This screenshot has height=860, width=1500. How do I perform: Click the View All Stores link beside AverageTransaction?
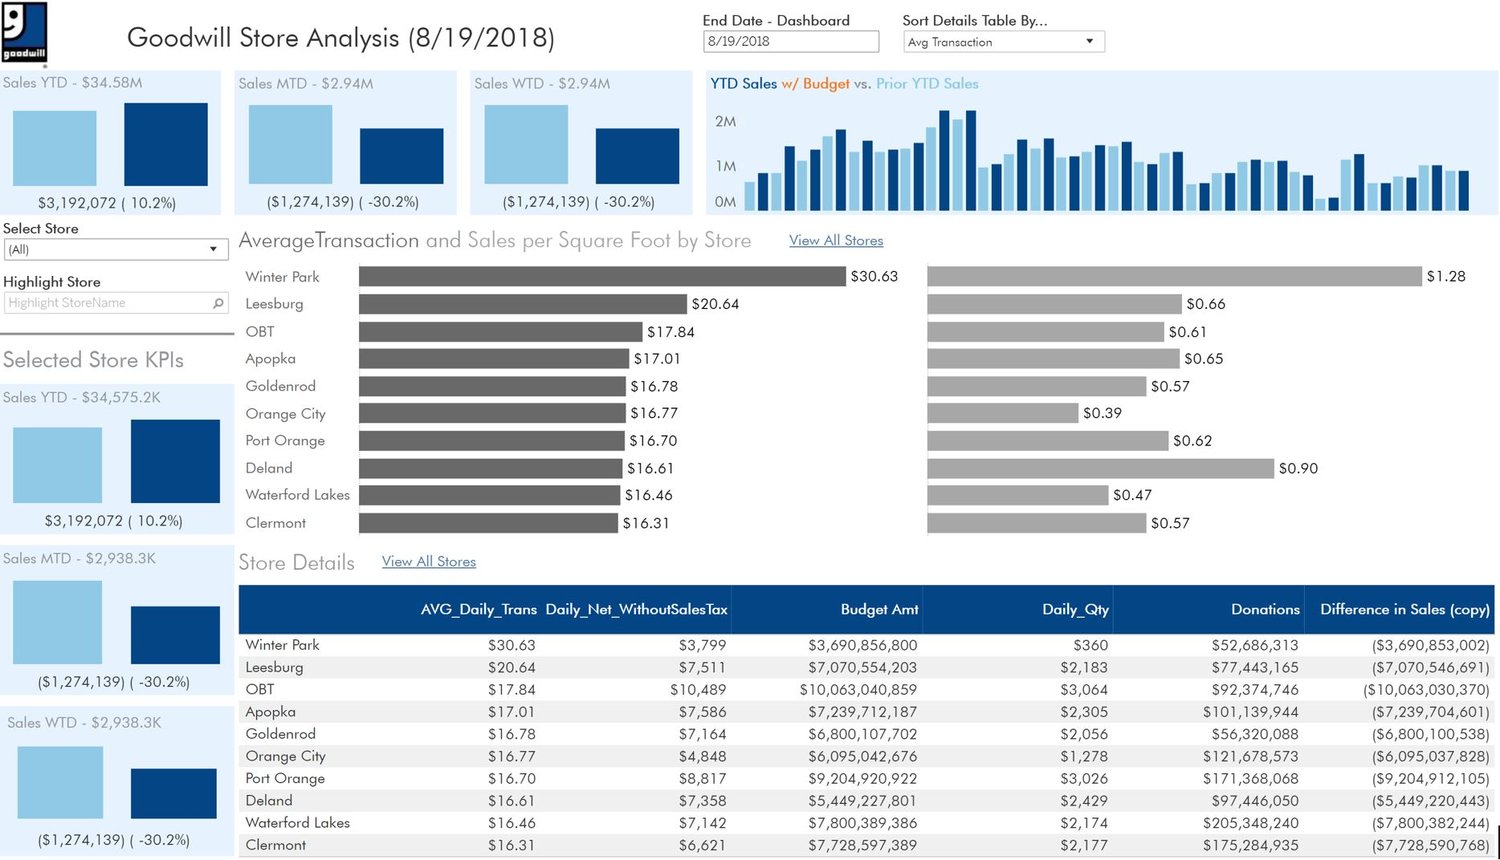point(836,240)
